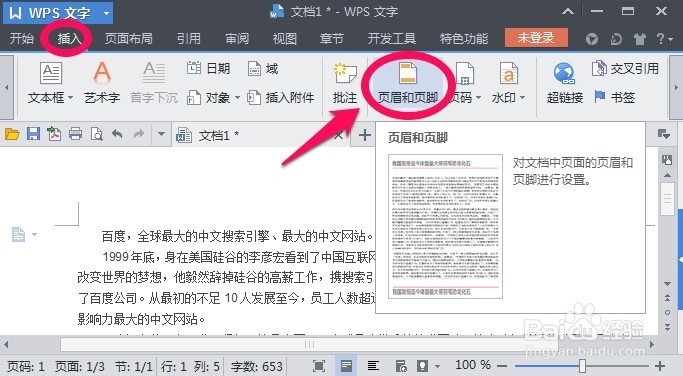Click the tab list icon at toolbar right
Screen dimensions: 683x376
point(663,135)
